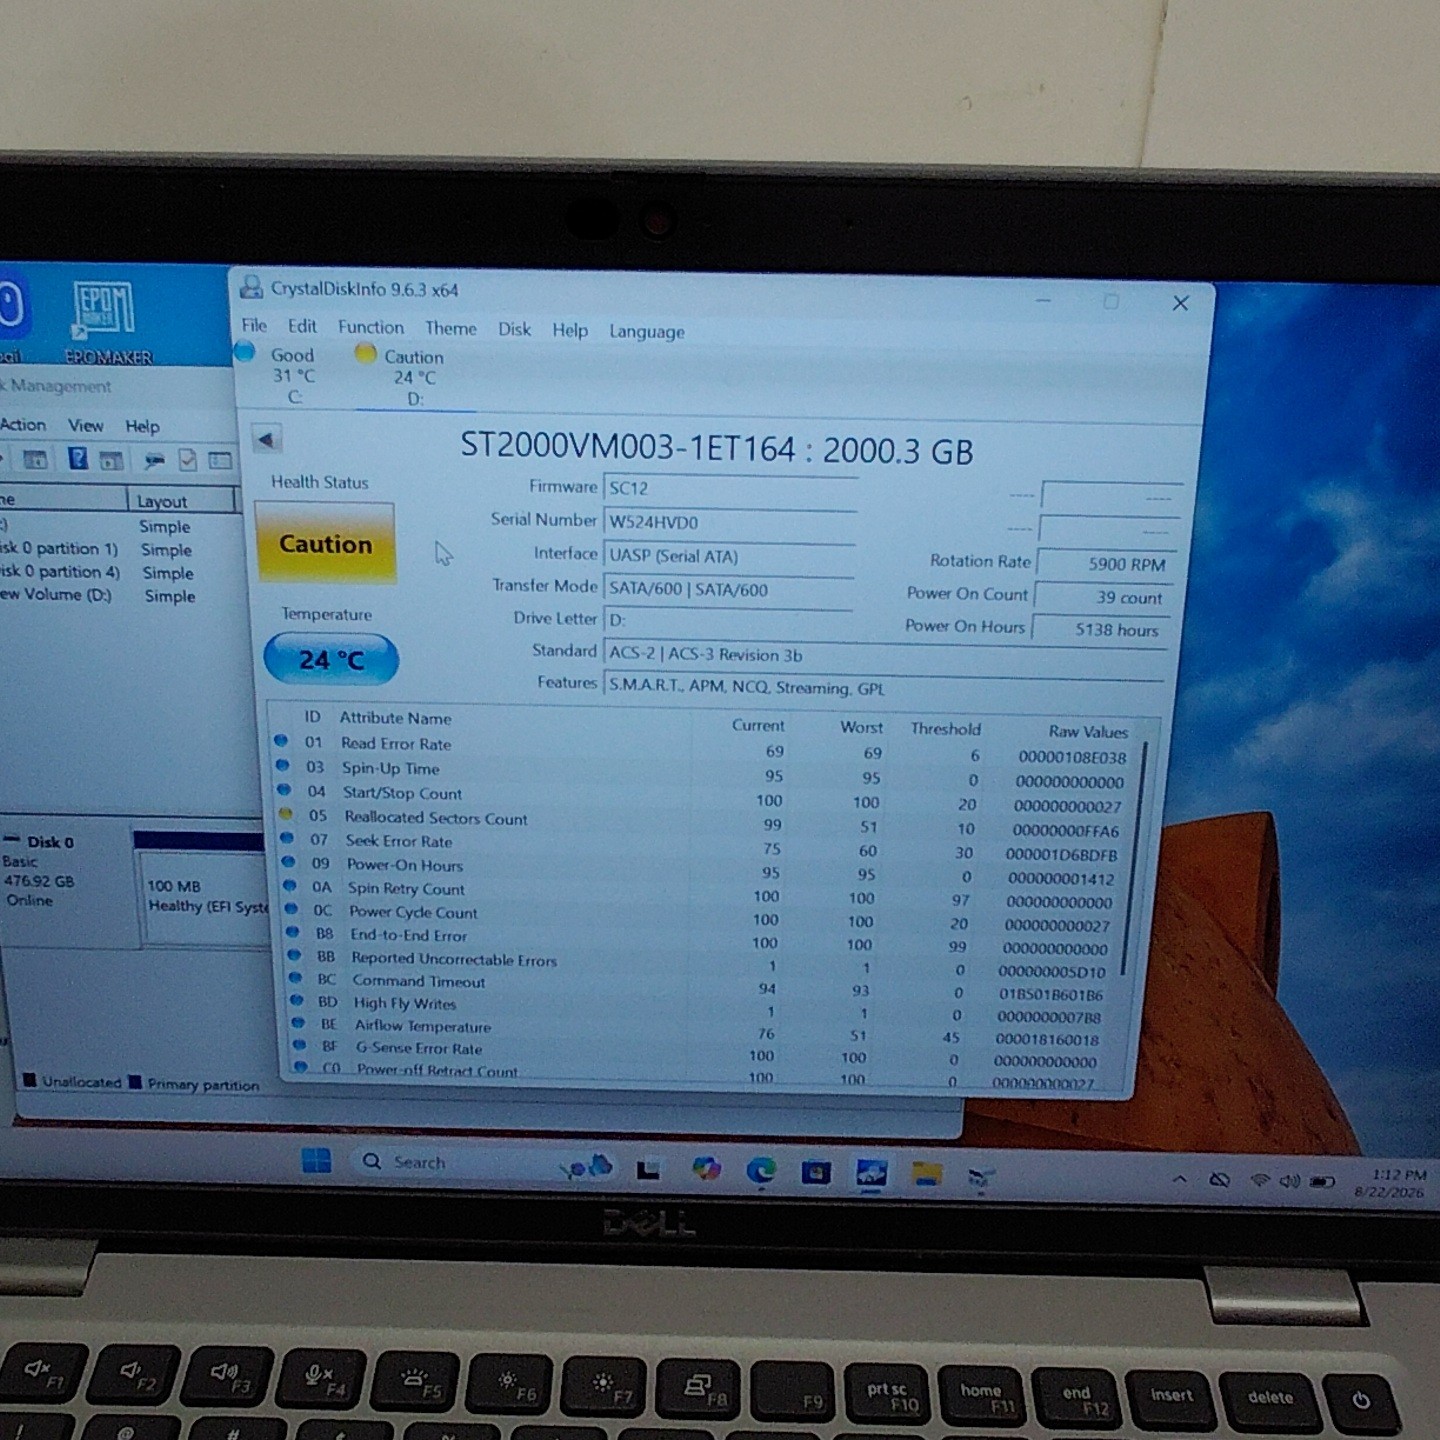The image size is (1440, 1440).
Task: Click the yellow Caution health status button
Action: coord(325,543)
